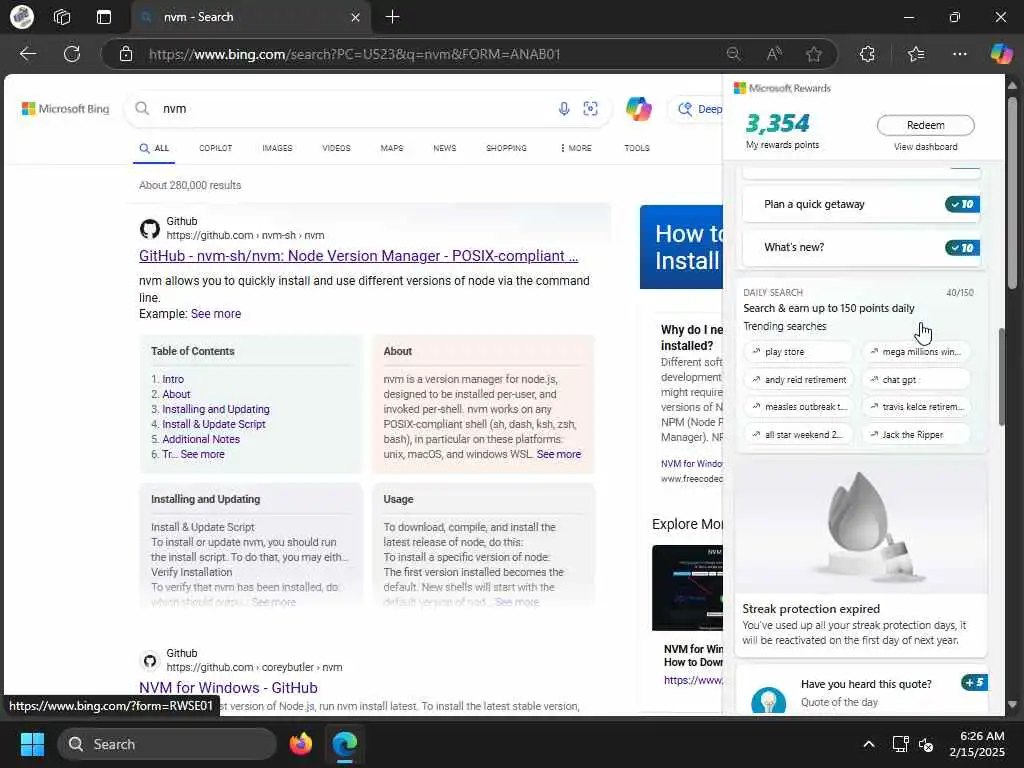Search trending topic play store
The height and width of the screenshot is (768, 1024).
[798, 352]
